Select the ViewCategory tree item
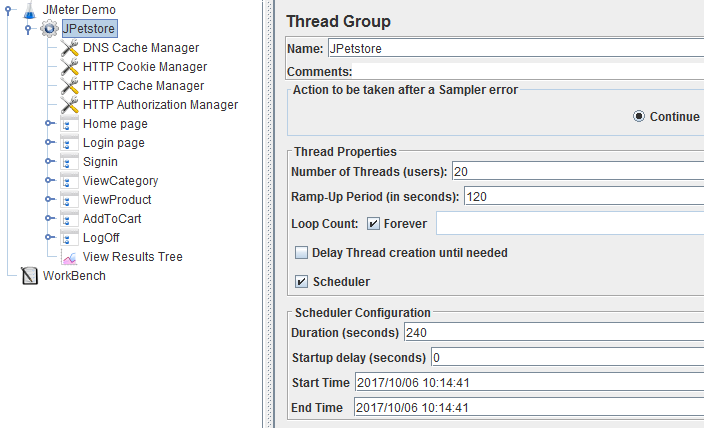This screenshot has height=428, width=704. [x=120, y=181]
